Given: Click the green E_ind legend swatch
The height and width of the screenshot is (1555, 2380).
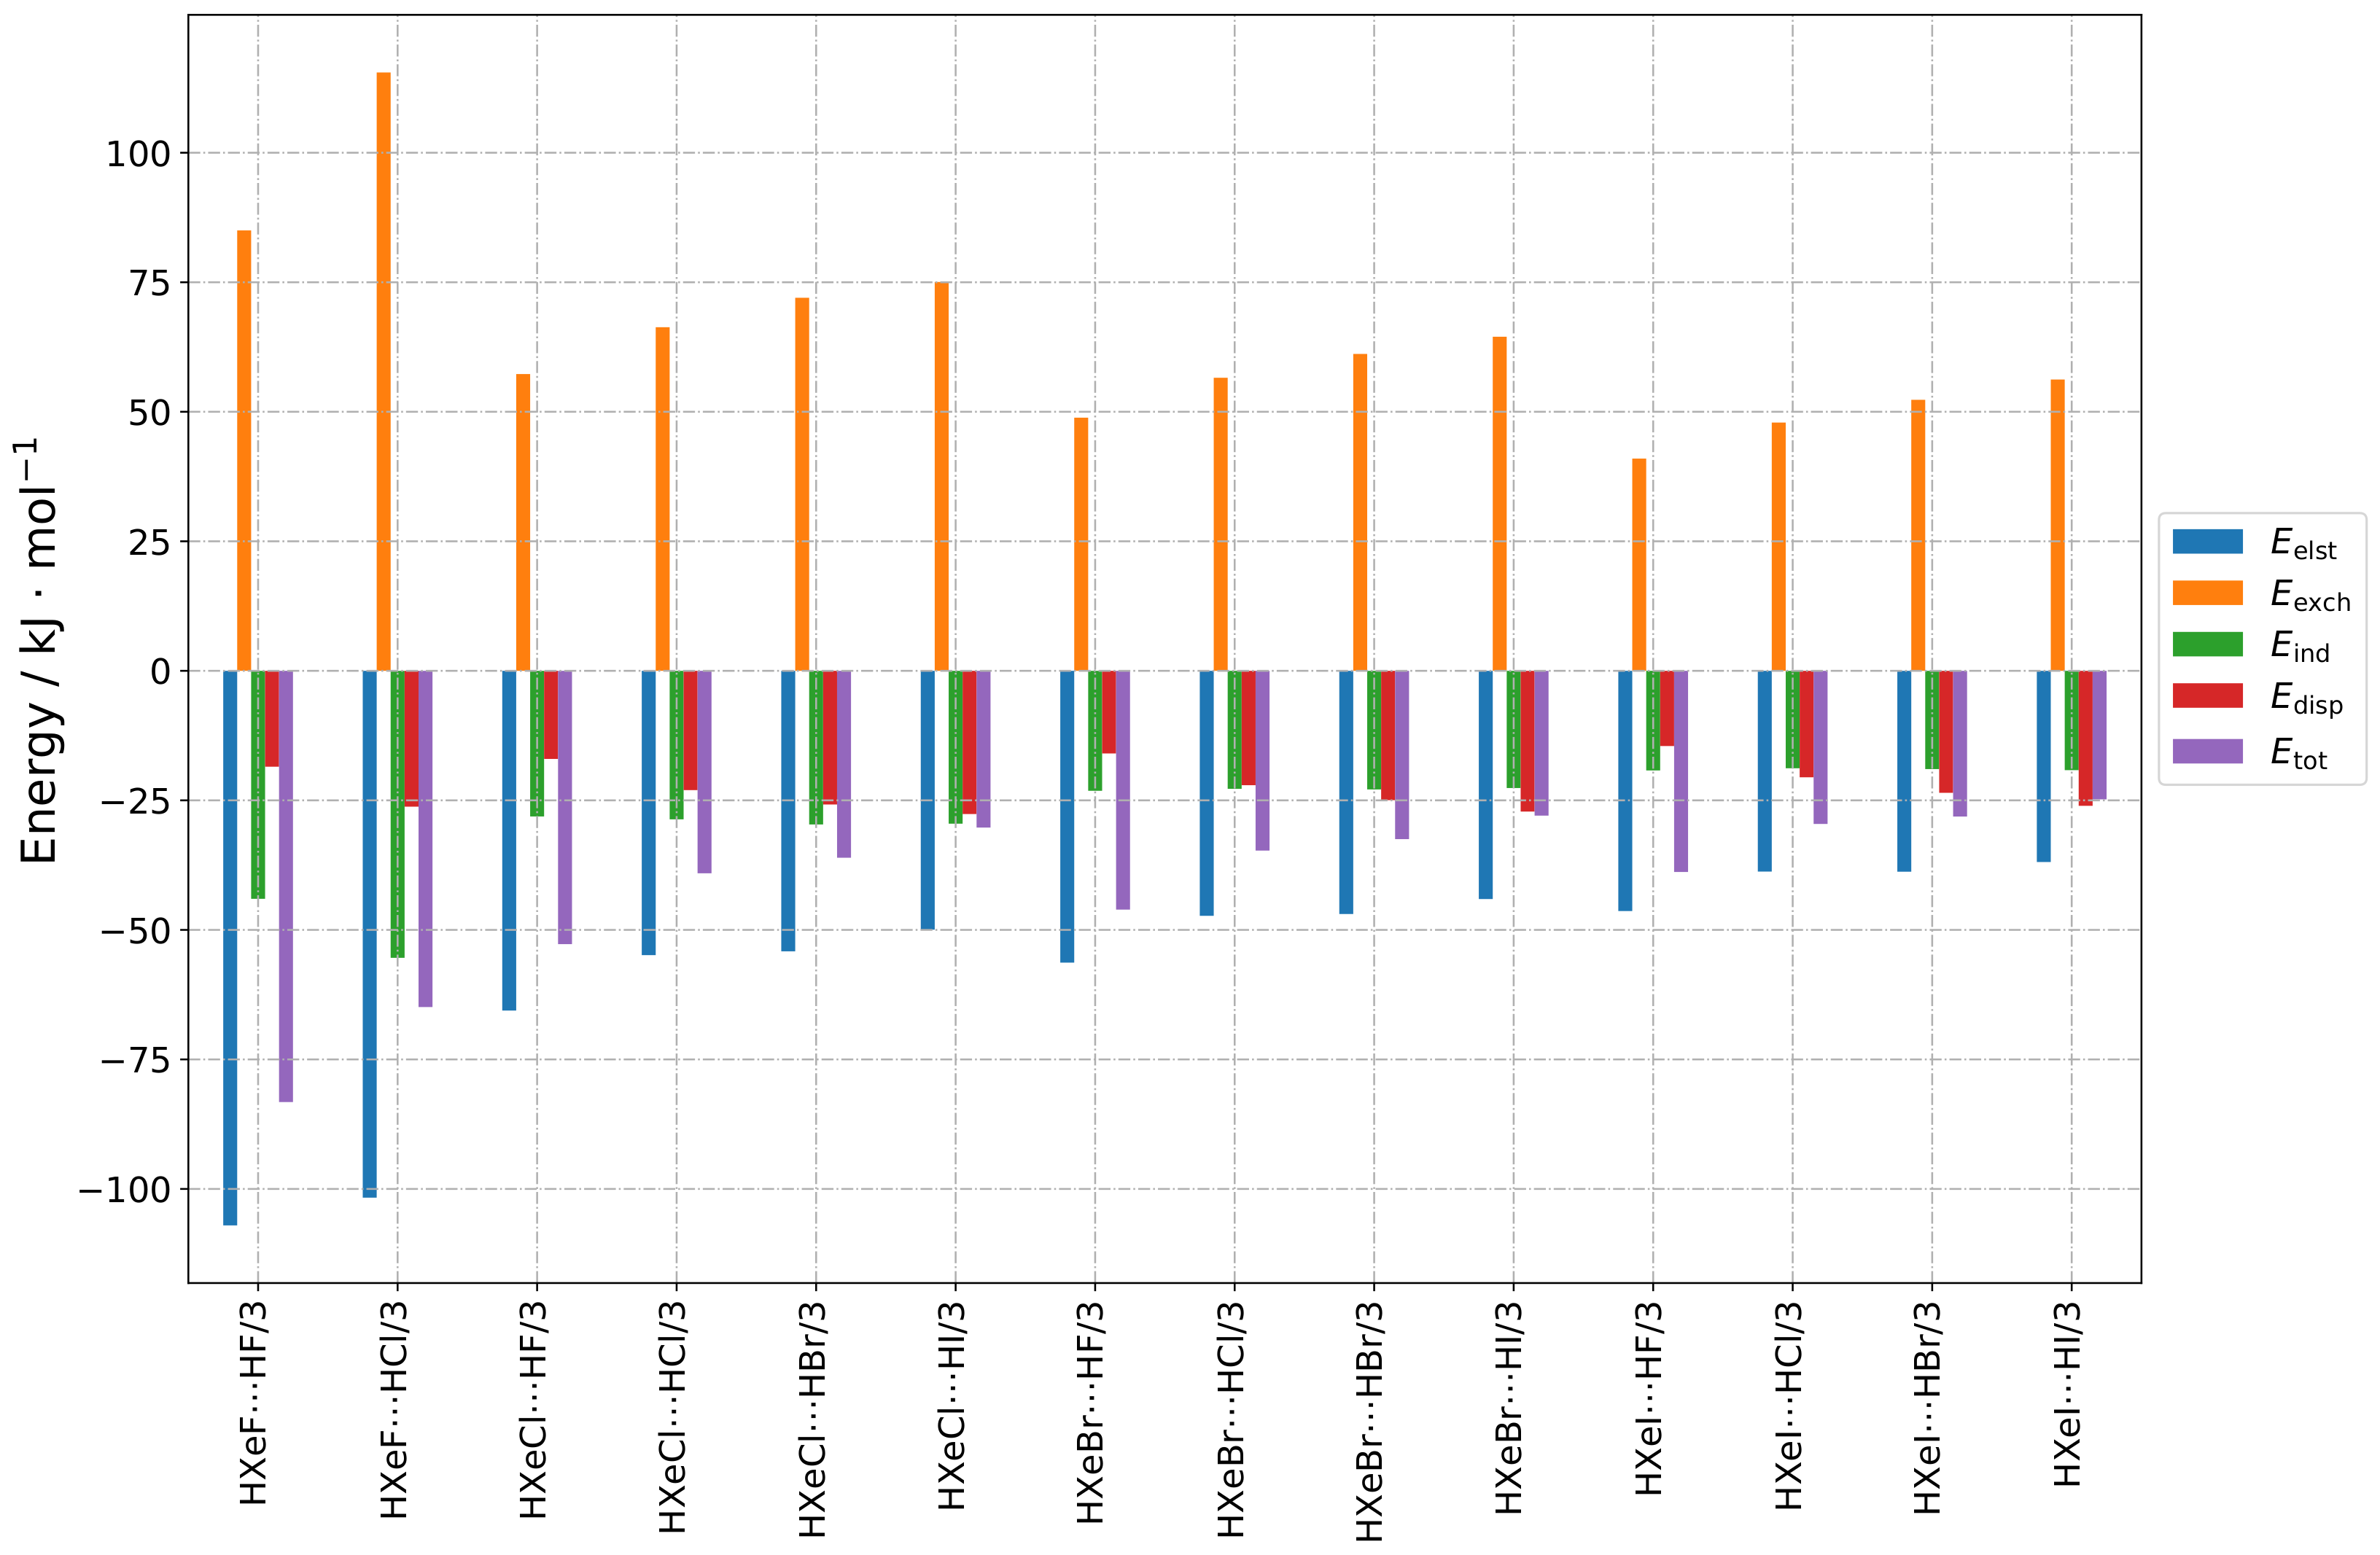Looking at the screenshot, I should pyautogui.click(x=2207, y=644).
